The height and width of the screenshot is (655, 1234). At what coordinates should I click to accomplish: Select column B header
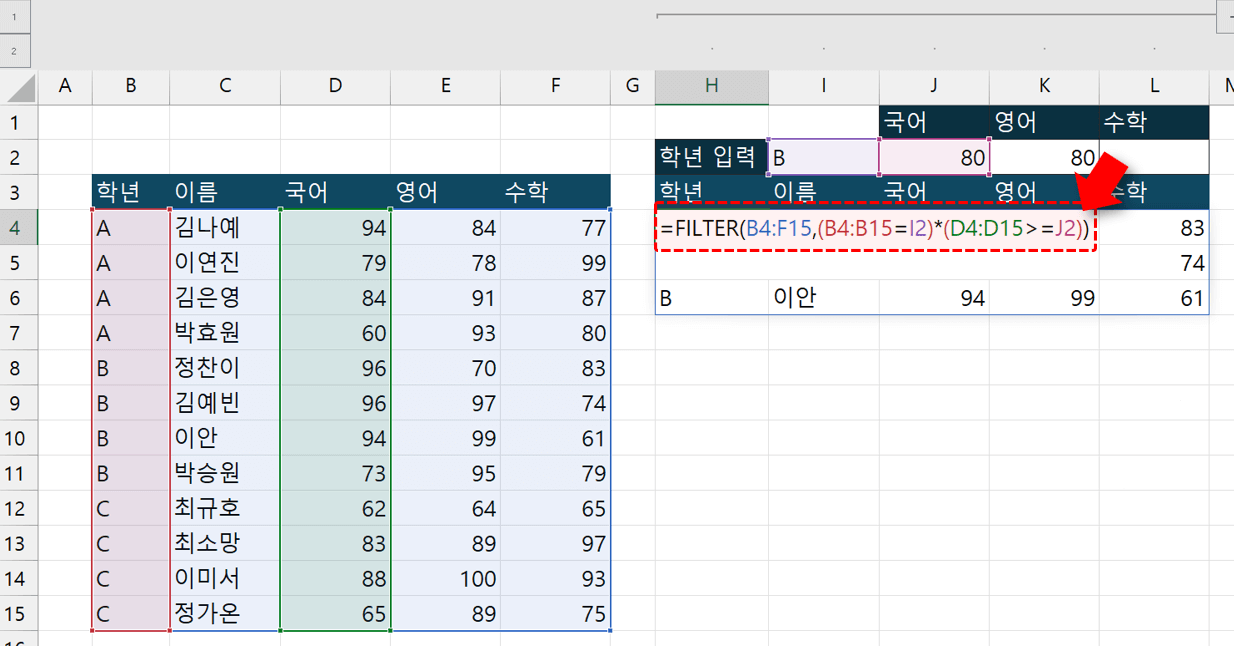[x=131, y=87]
